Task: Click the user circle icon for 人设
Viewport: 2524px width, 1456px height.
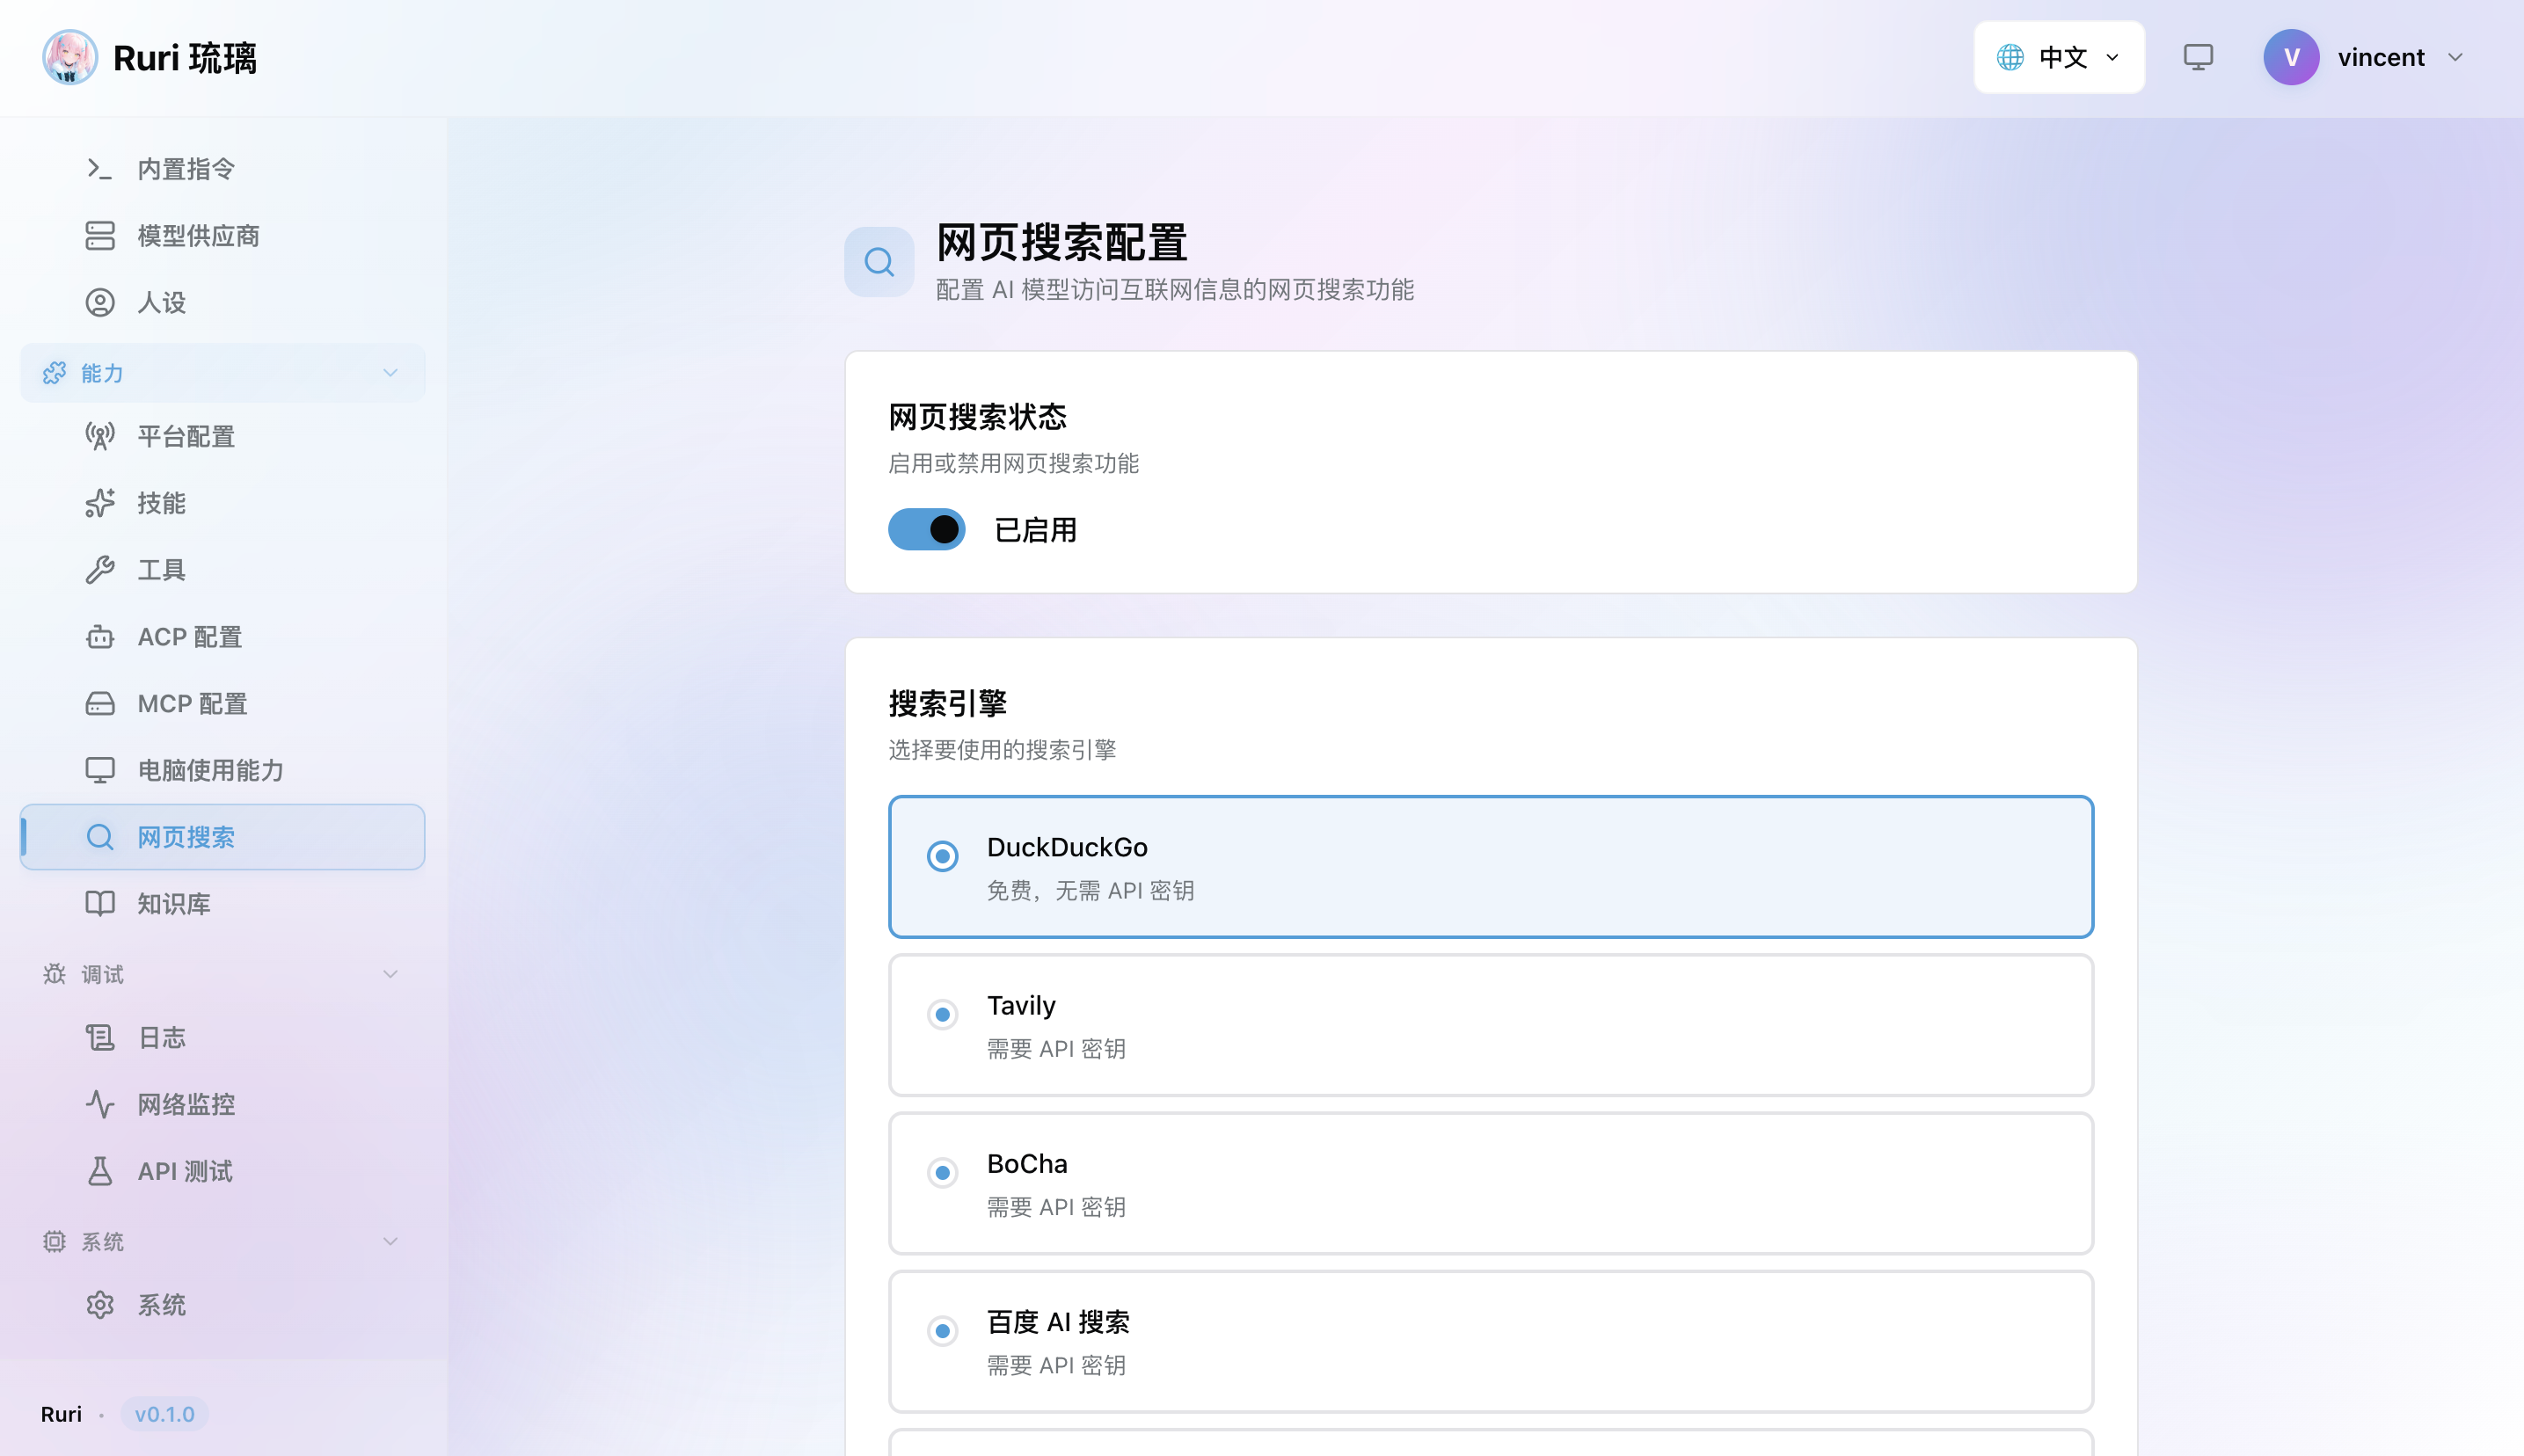Action: (x=100, y=303)
